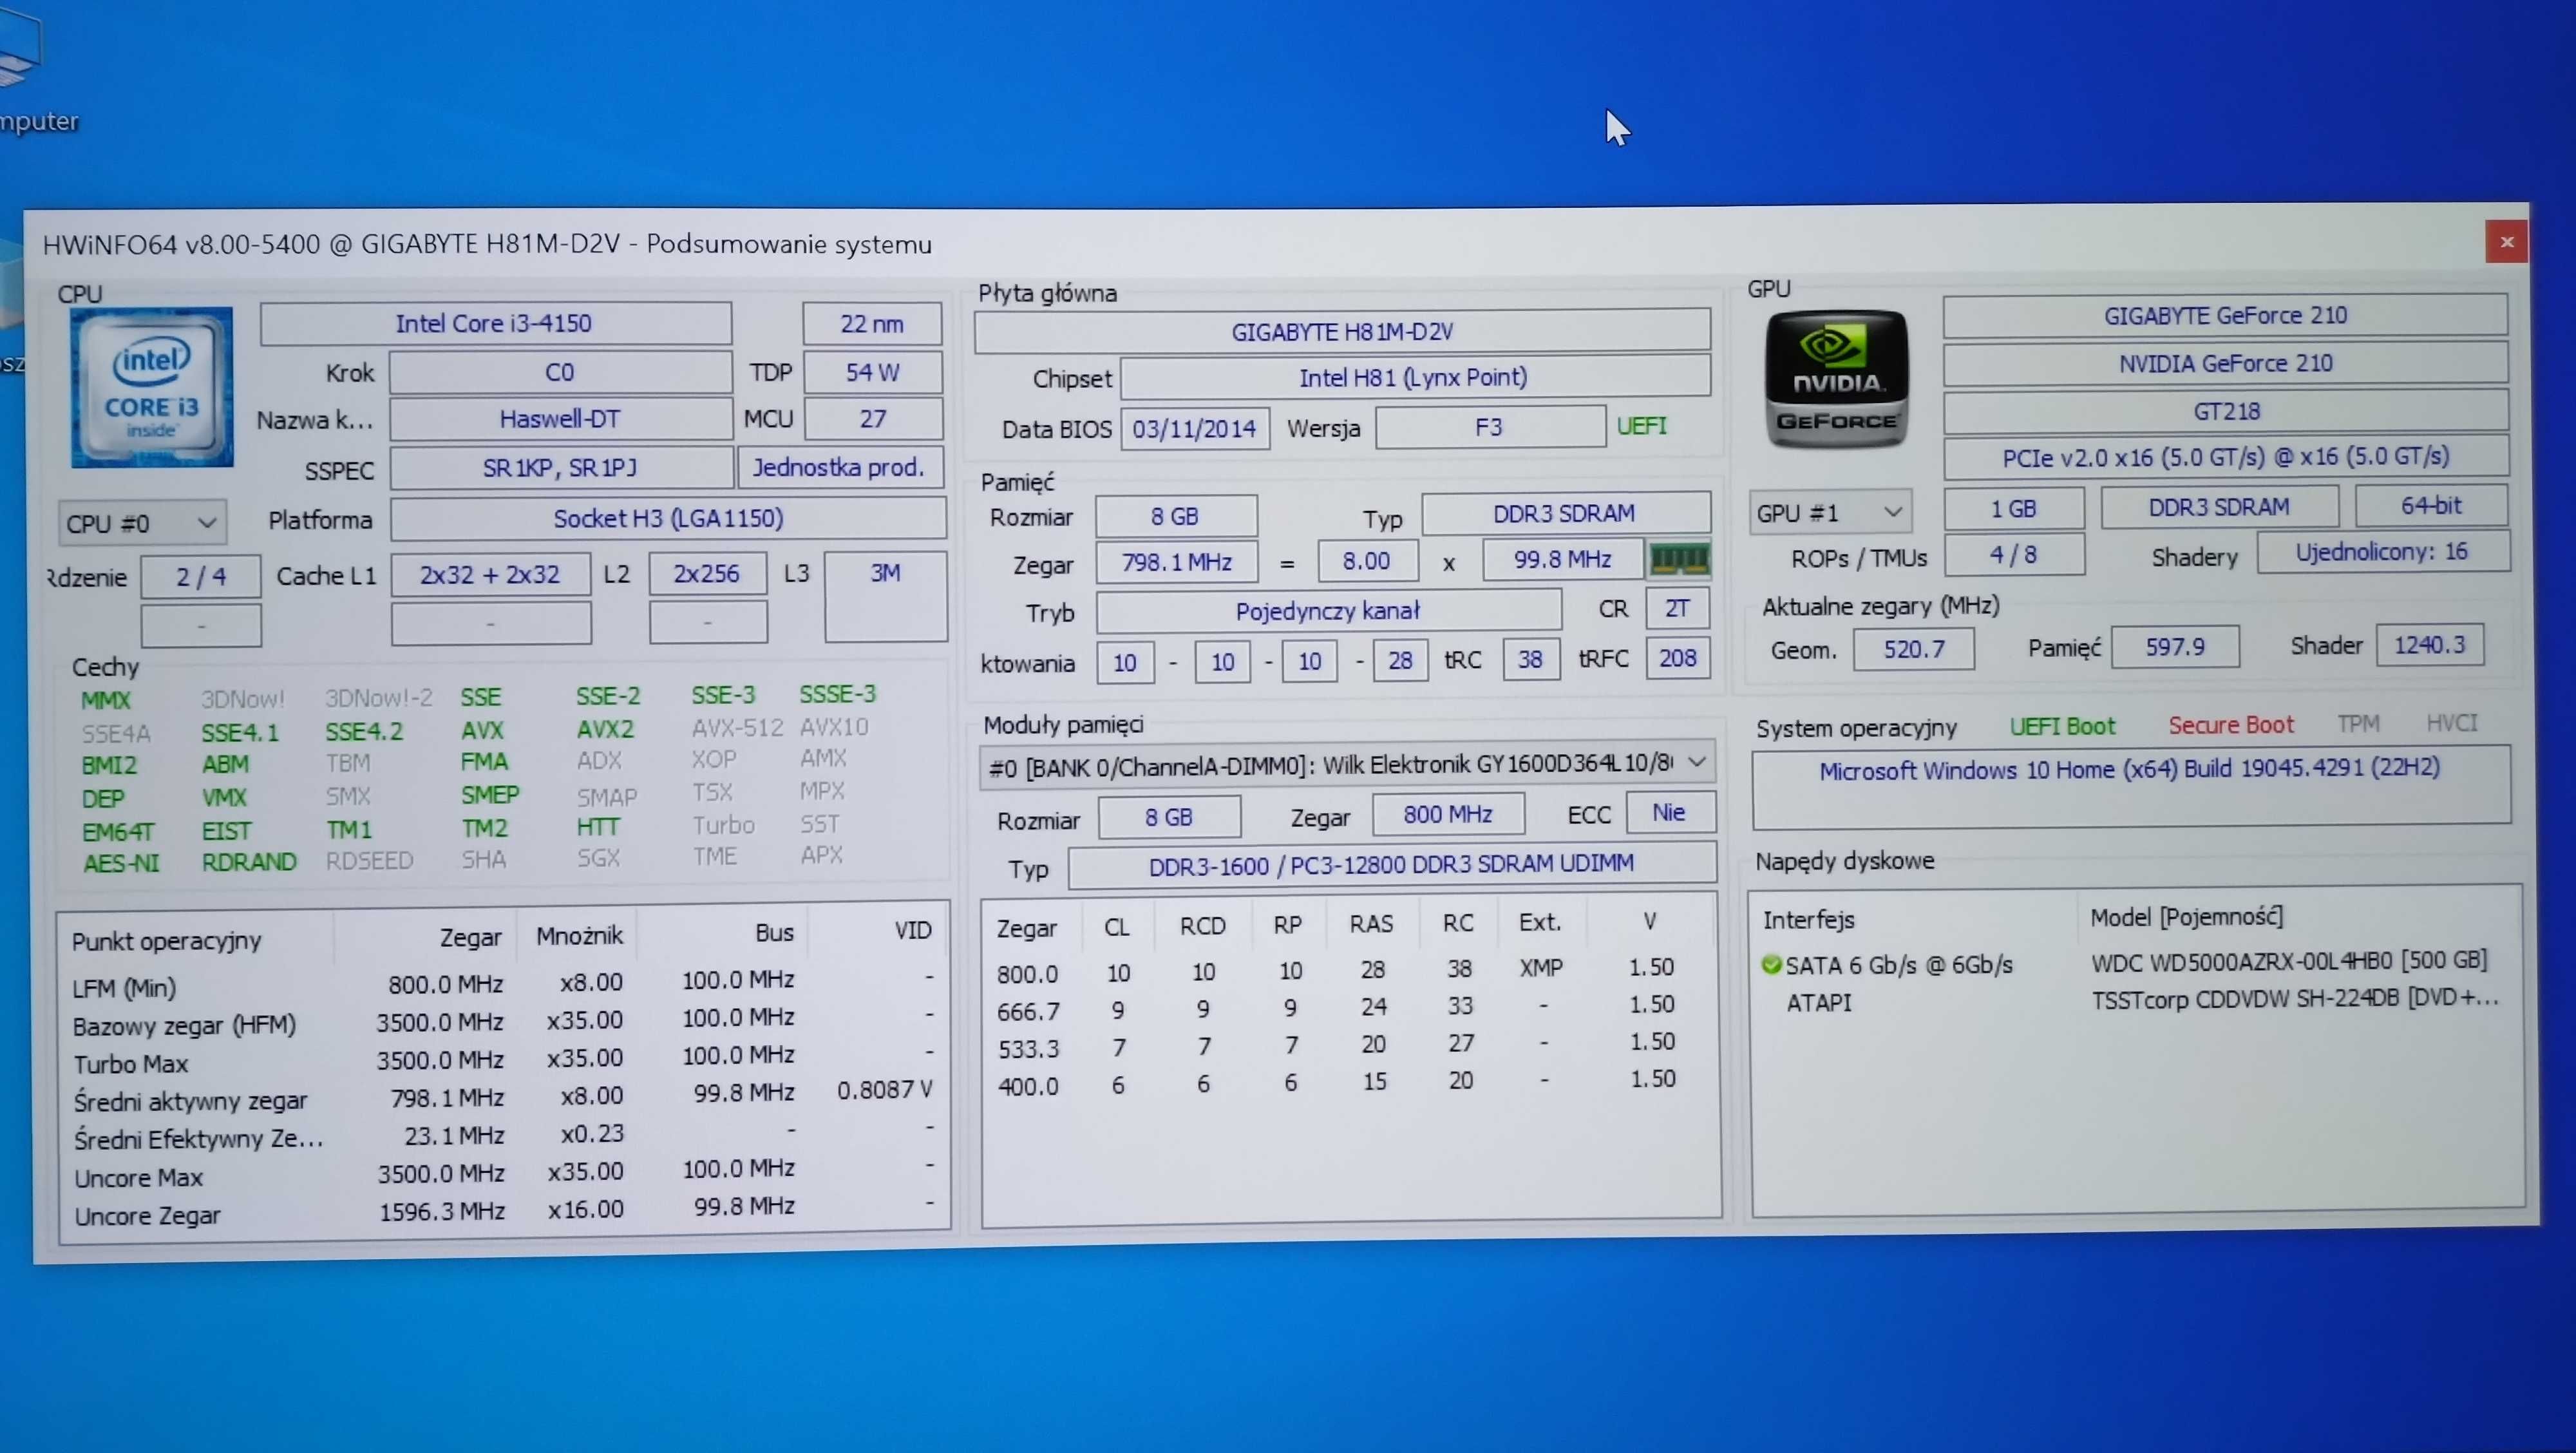Click the green memory module icon
This screenshot has height=1453, width=2576.
click(1679, 559)
